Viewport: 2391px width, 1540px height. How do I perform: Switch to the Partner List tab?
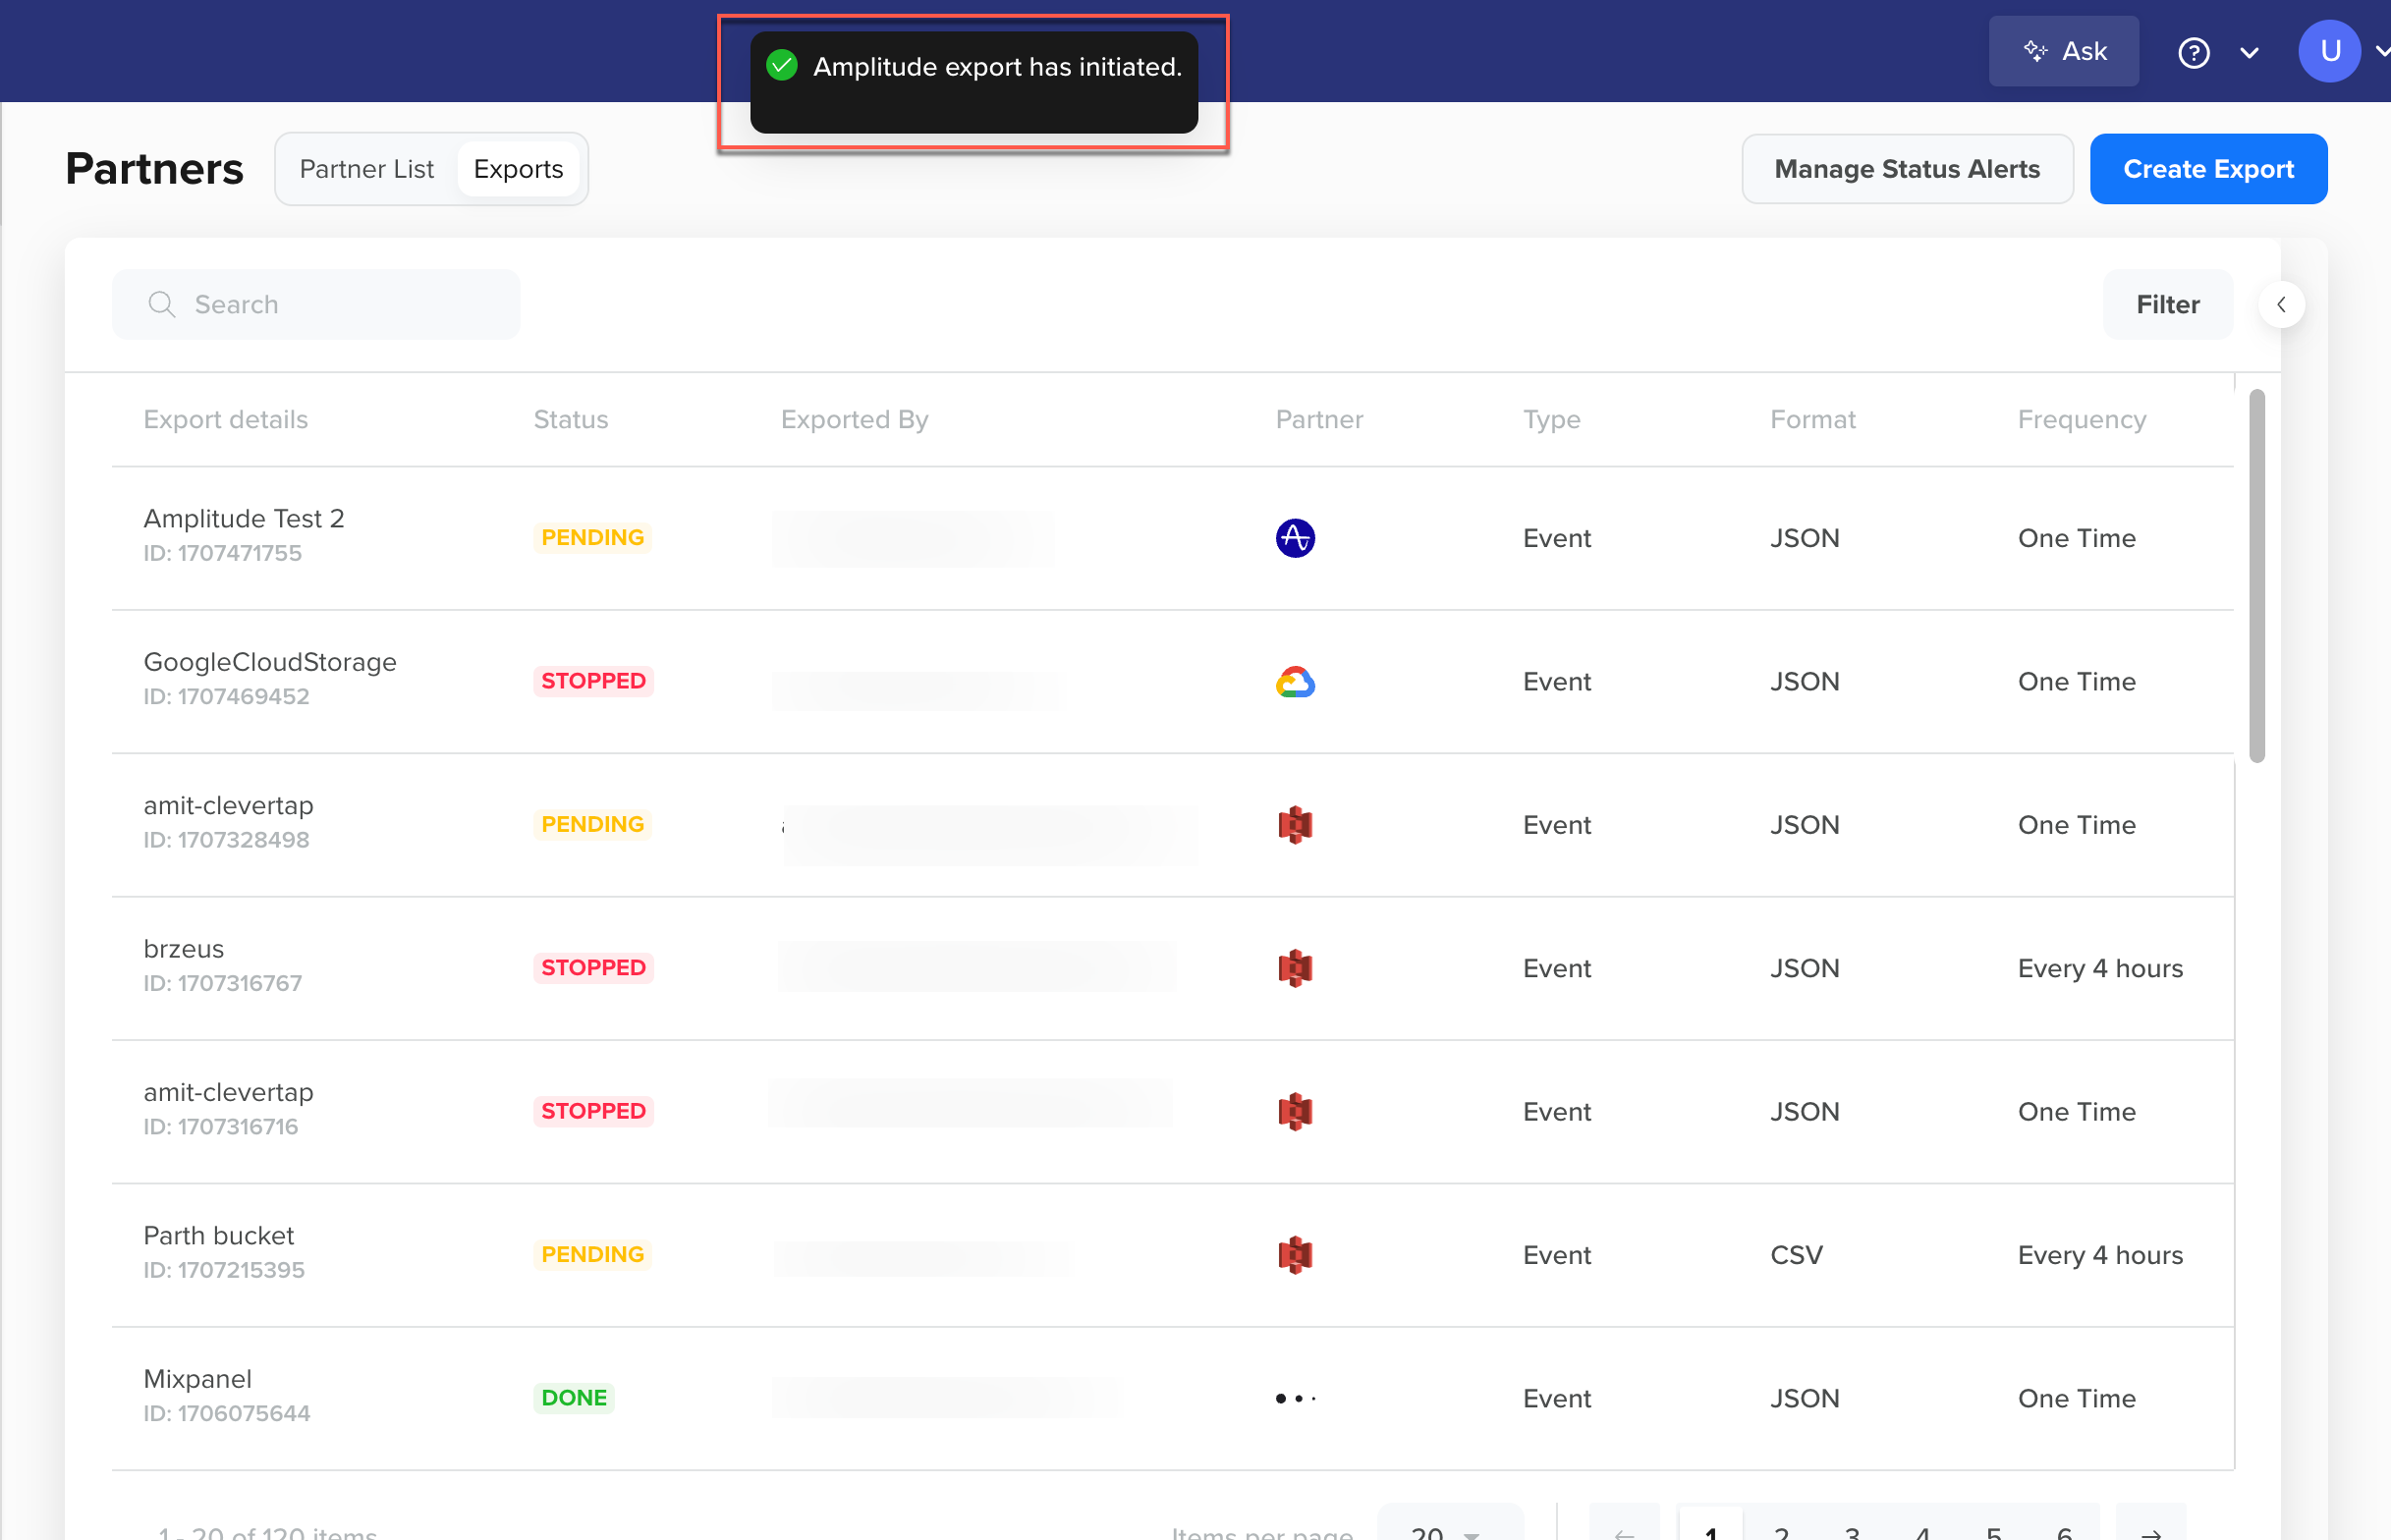(366, 169)
